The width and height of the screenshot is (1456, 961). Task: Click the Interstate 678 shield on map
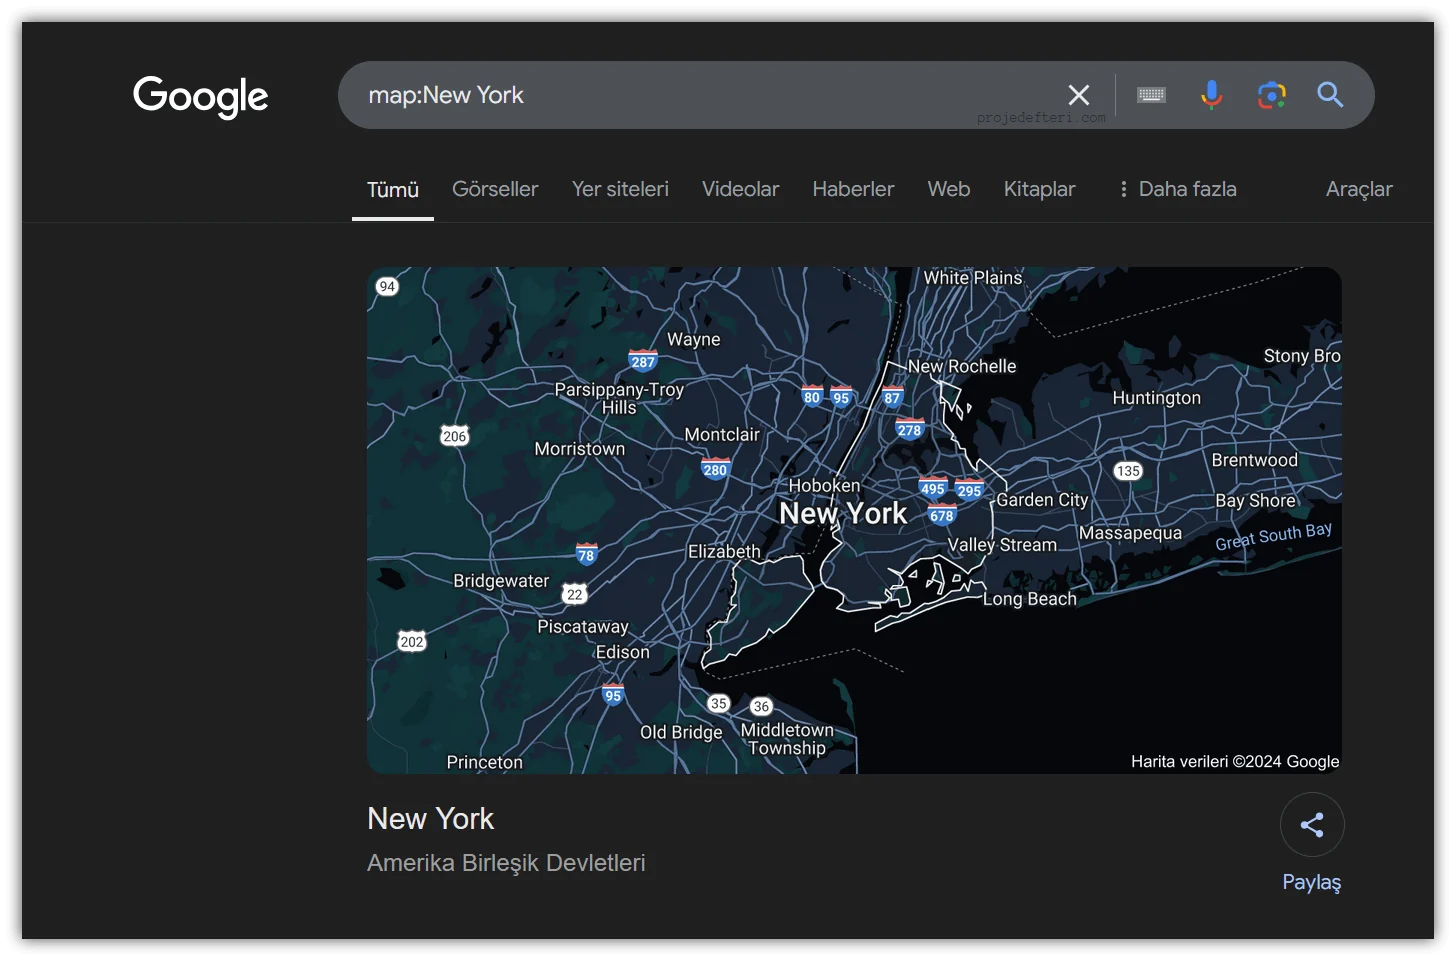941,515
